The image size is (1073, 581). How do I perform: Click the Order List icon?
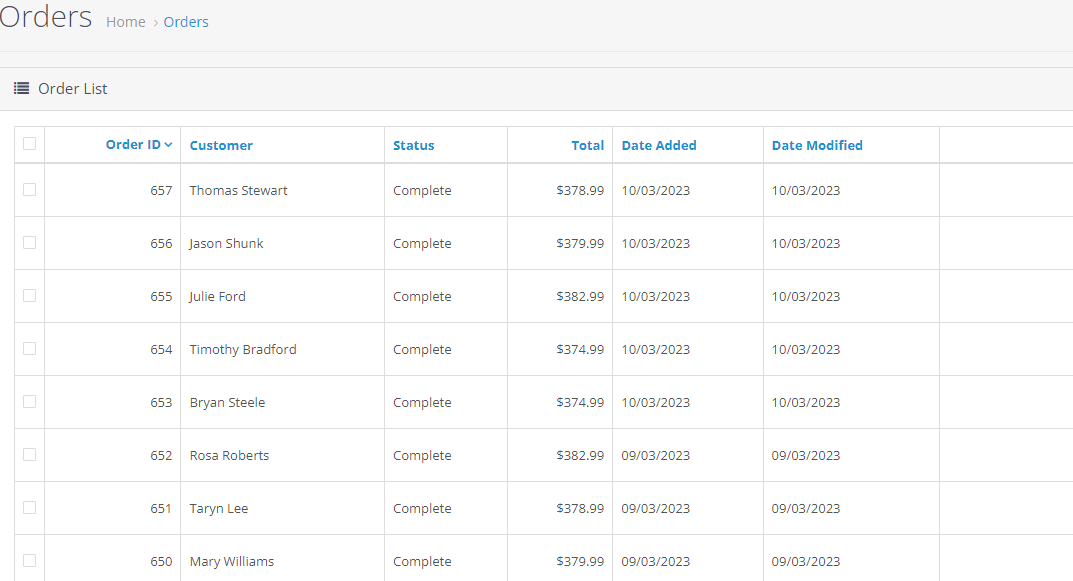pyautogui.click(x=21, y=89)
